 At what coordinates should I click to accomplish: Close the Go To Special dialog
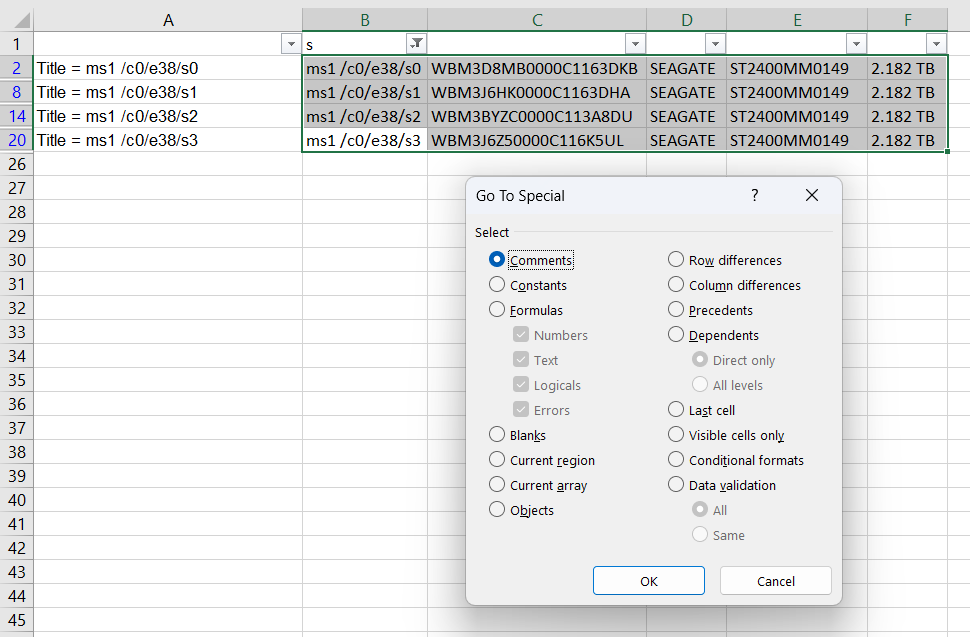click(812, 196)
